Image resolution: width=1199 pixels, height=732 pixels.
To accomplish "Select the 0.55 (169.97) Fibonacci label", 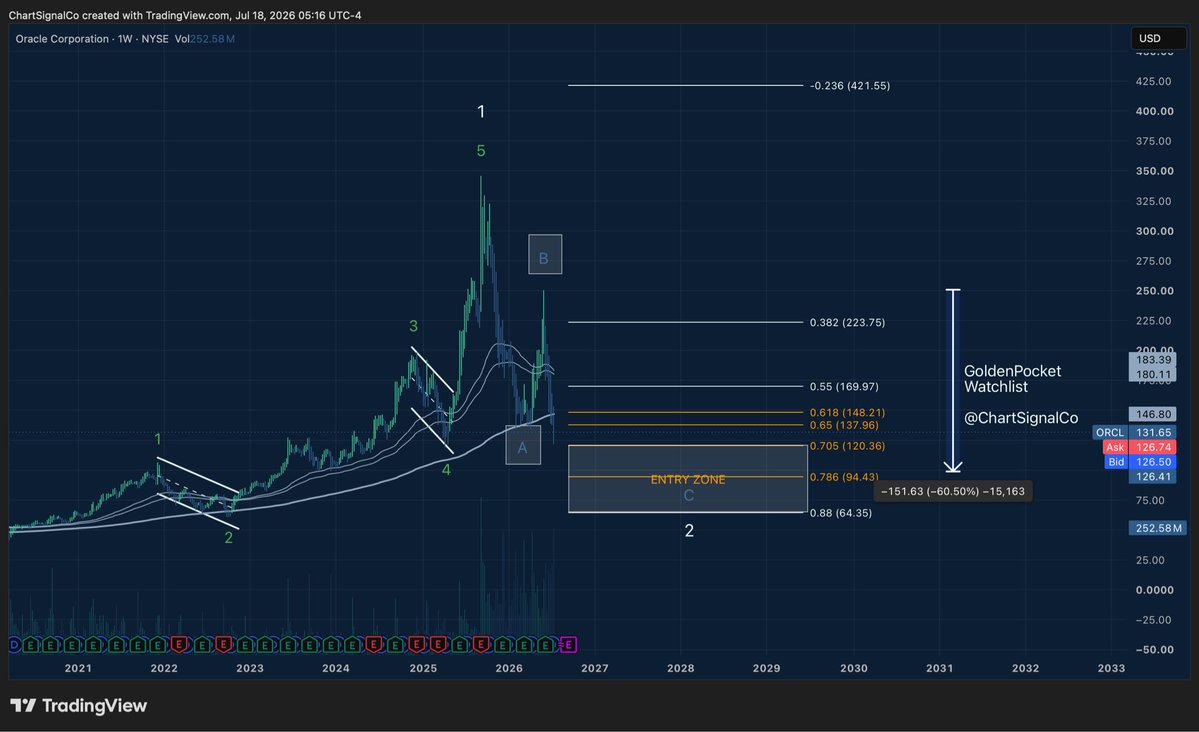I will point(844,387).
